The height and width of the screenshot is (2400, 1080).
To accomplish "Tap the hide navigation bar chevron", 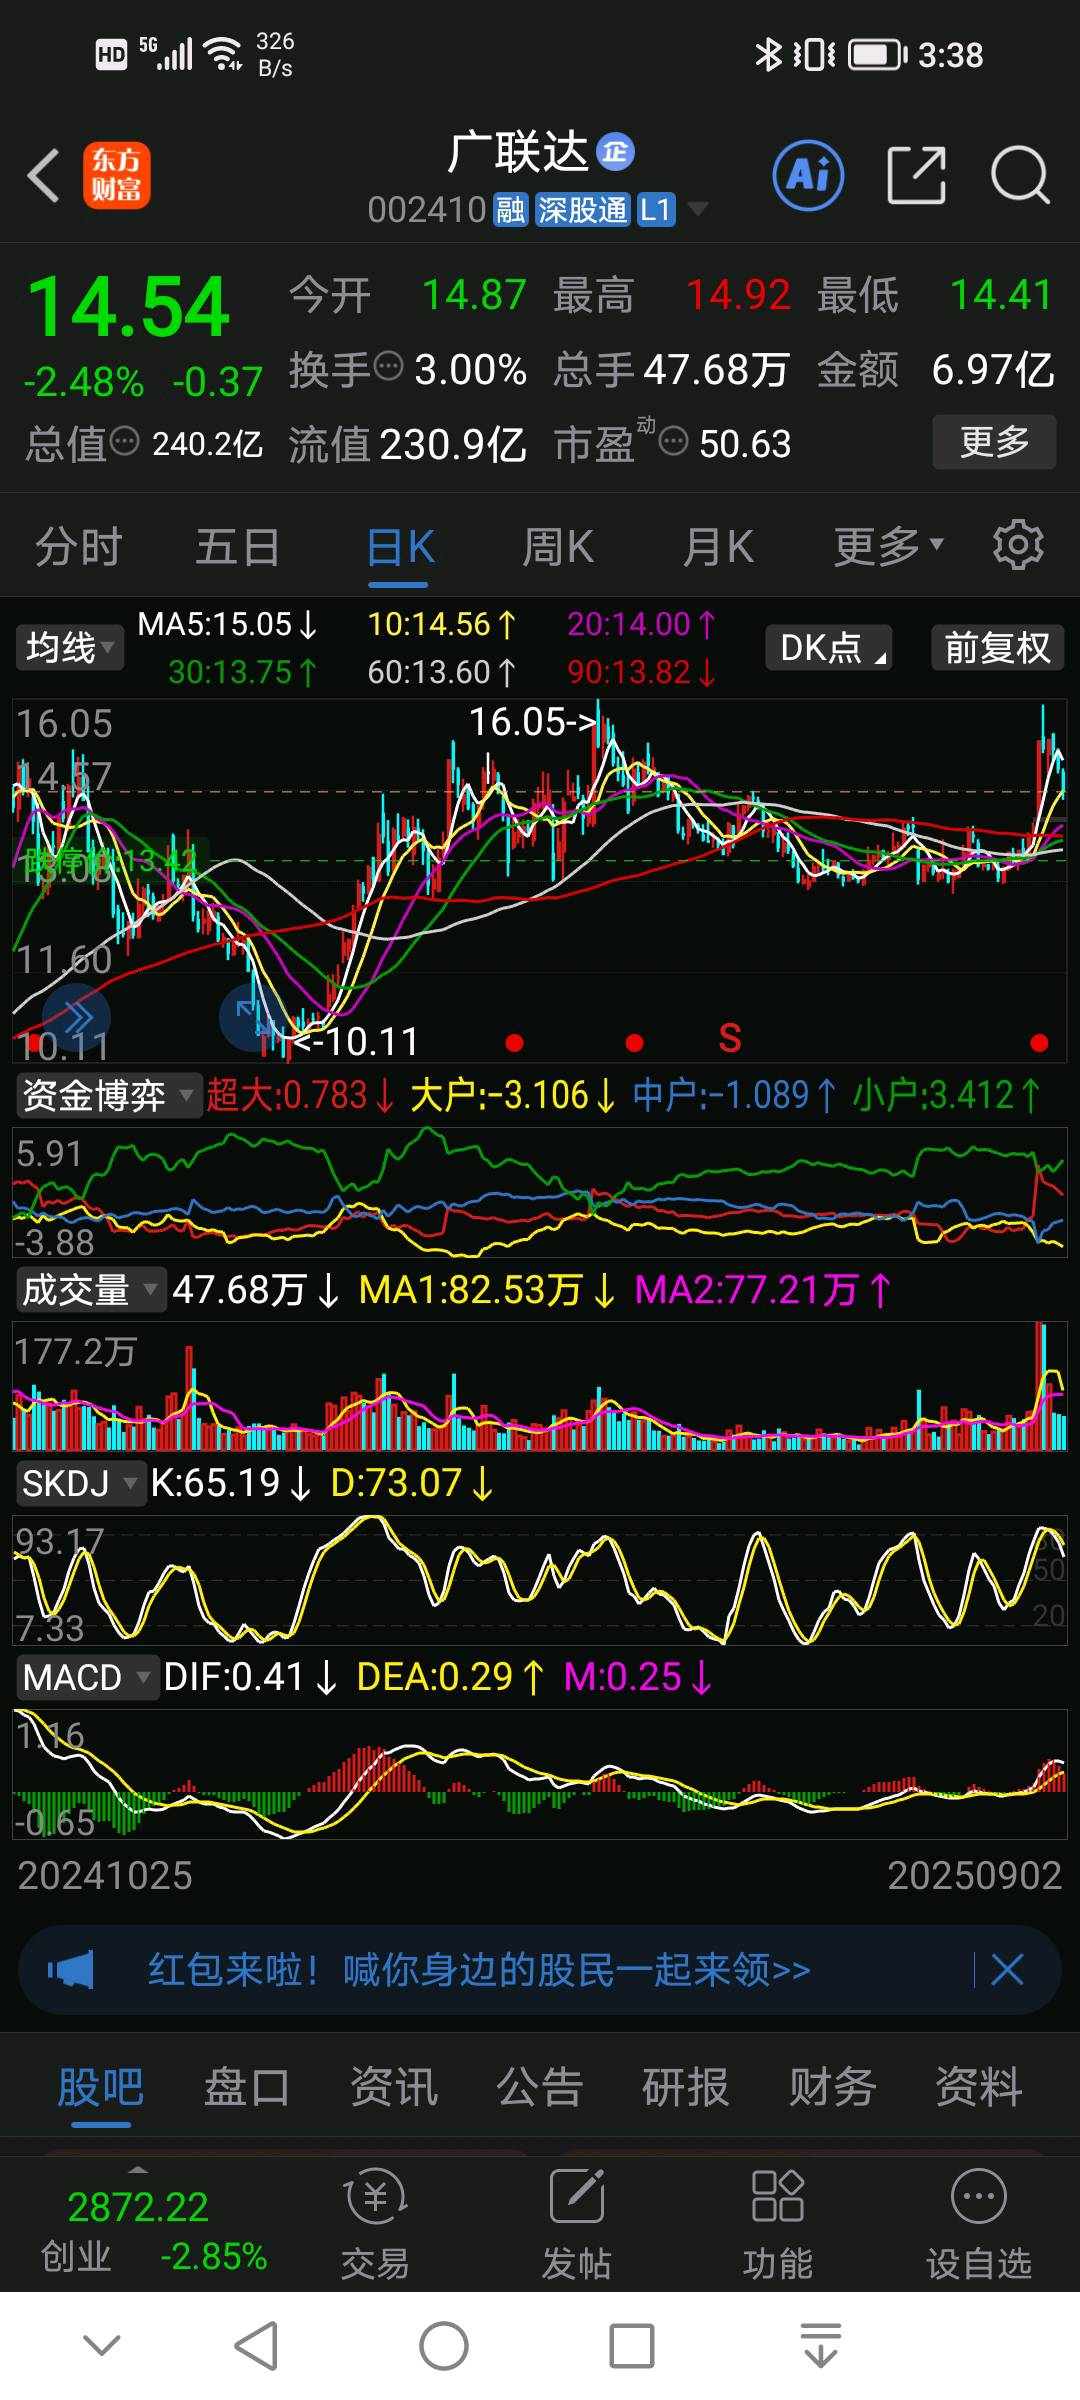I will click(102, 2345).
